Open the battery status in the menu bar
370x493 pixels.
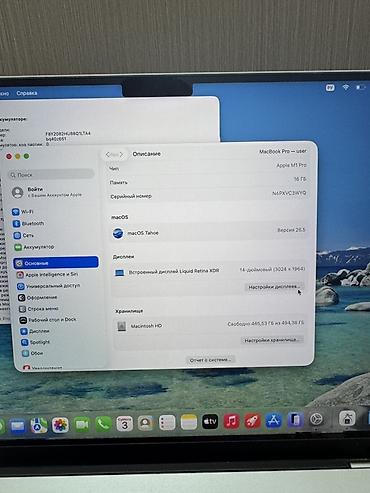[x=360, y=87]
